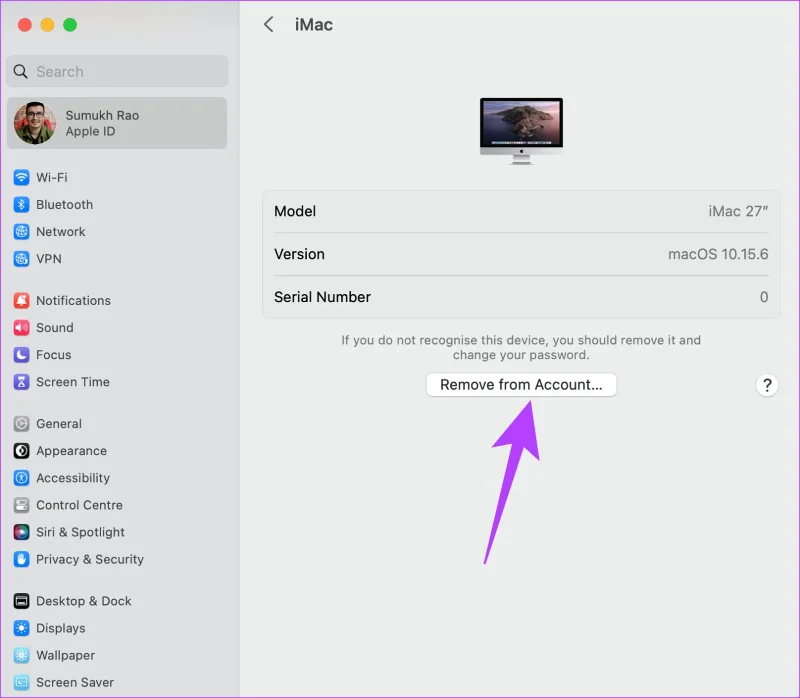This screenshot has width=800, height=698.
Task: Select Desktop & Dock label
Action: (84, 601)
